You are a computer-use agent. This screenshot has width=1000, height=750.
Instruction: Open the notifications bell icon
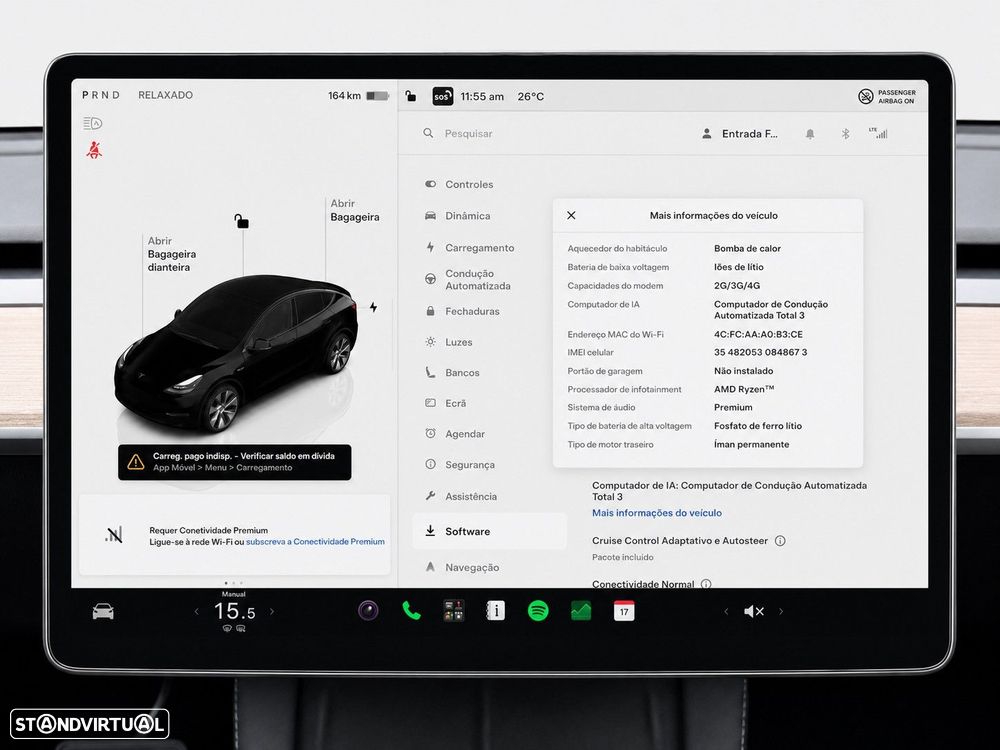810,134
